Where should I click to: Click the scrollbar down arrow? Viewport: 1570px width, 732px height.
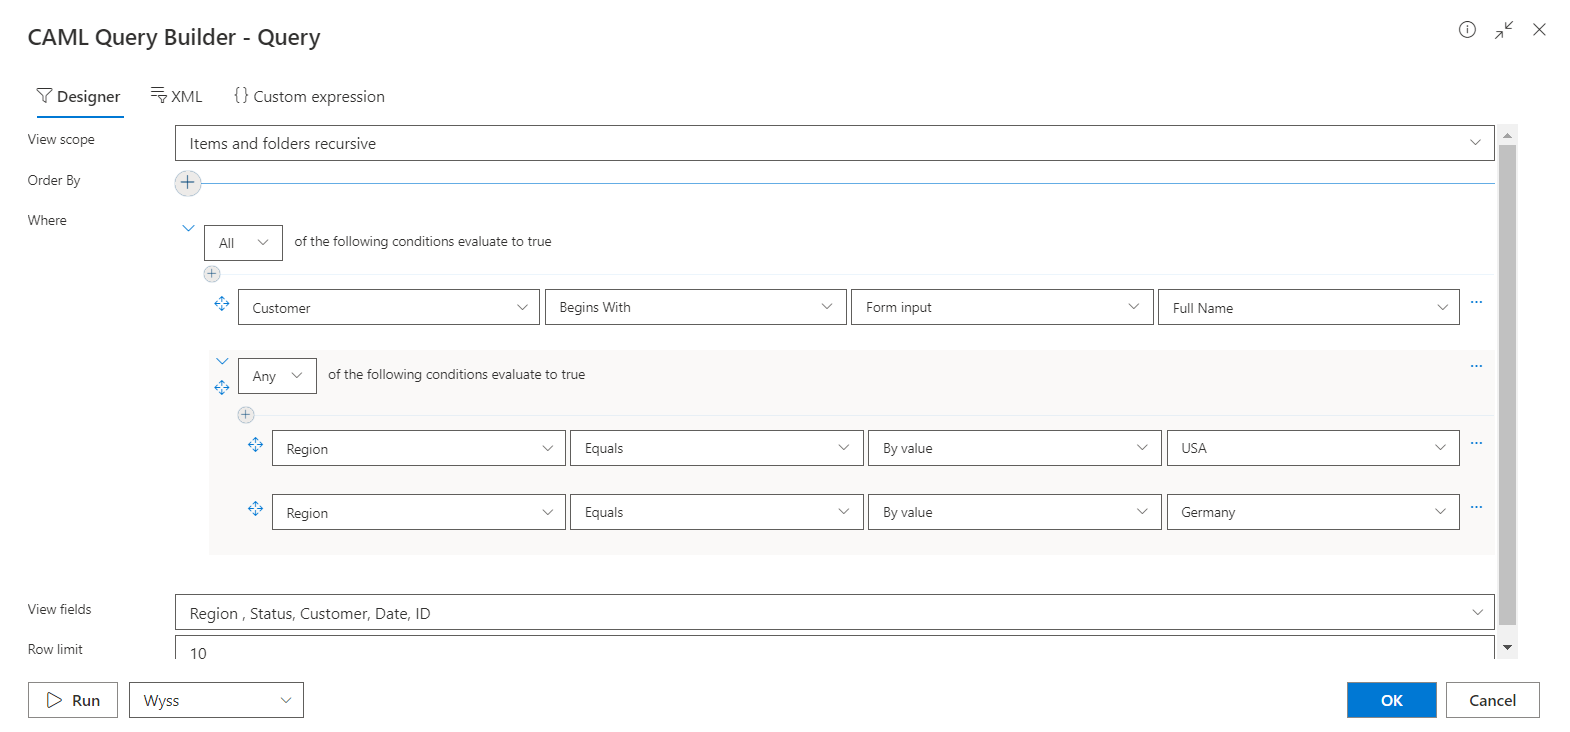[x=1507, y=648]
